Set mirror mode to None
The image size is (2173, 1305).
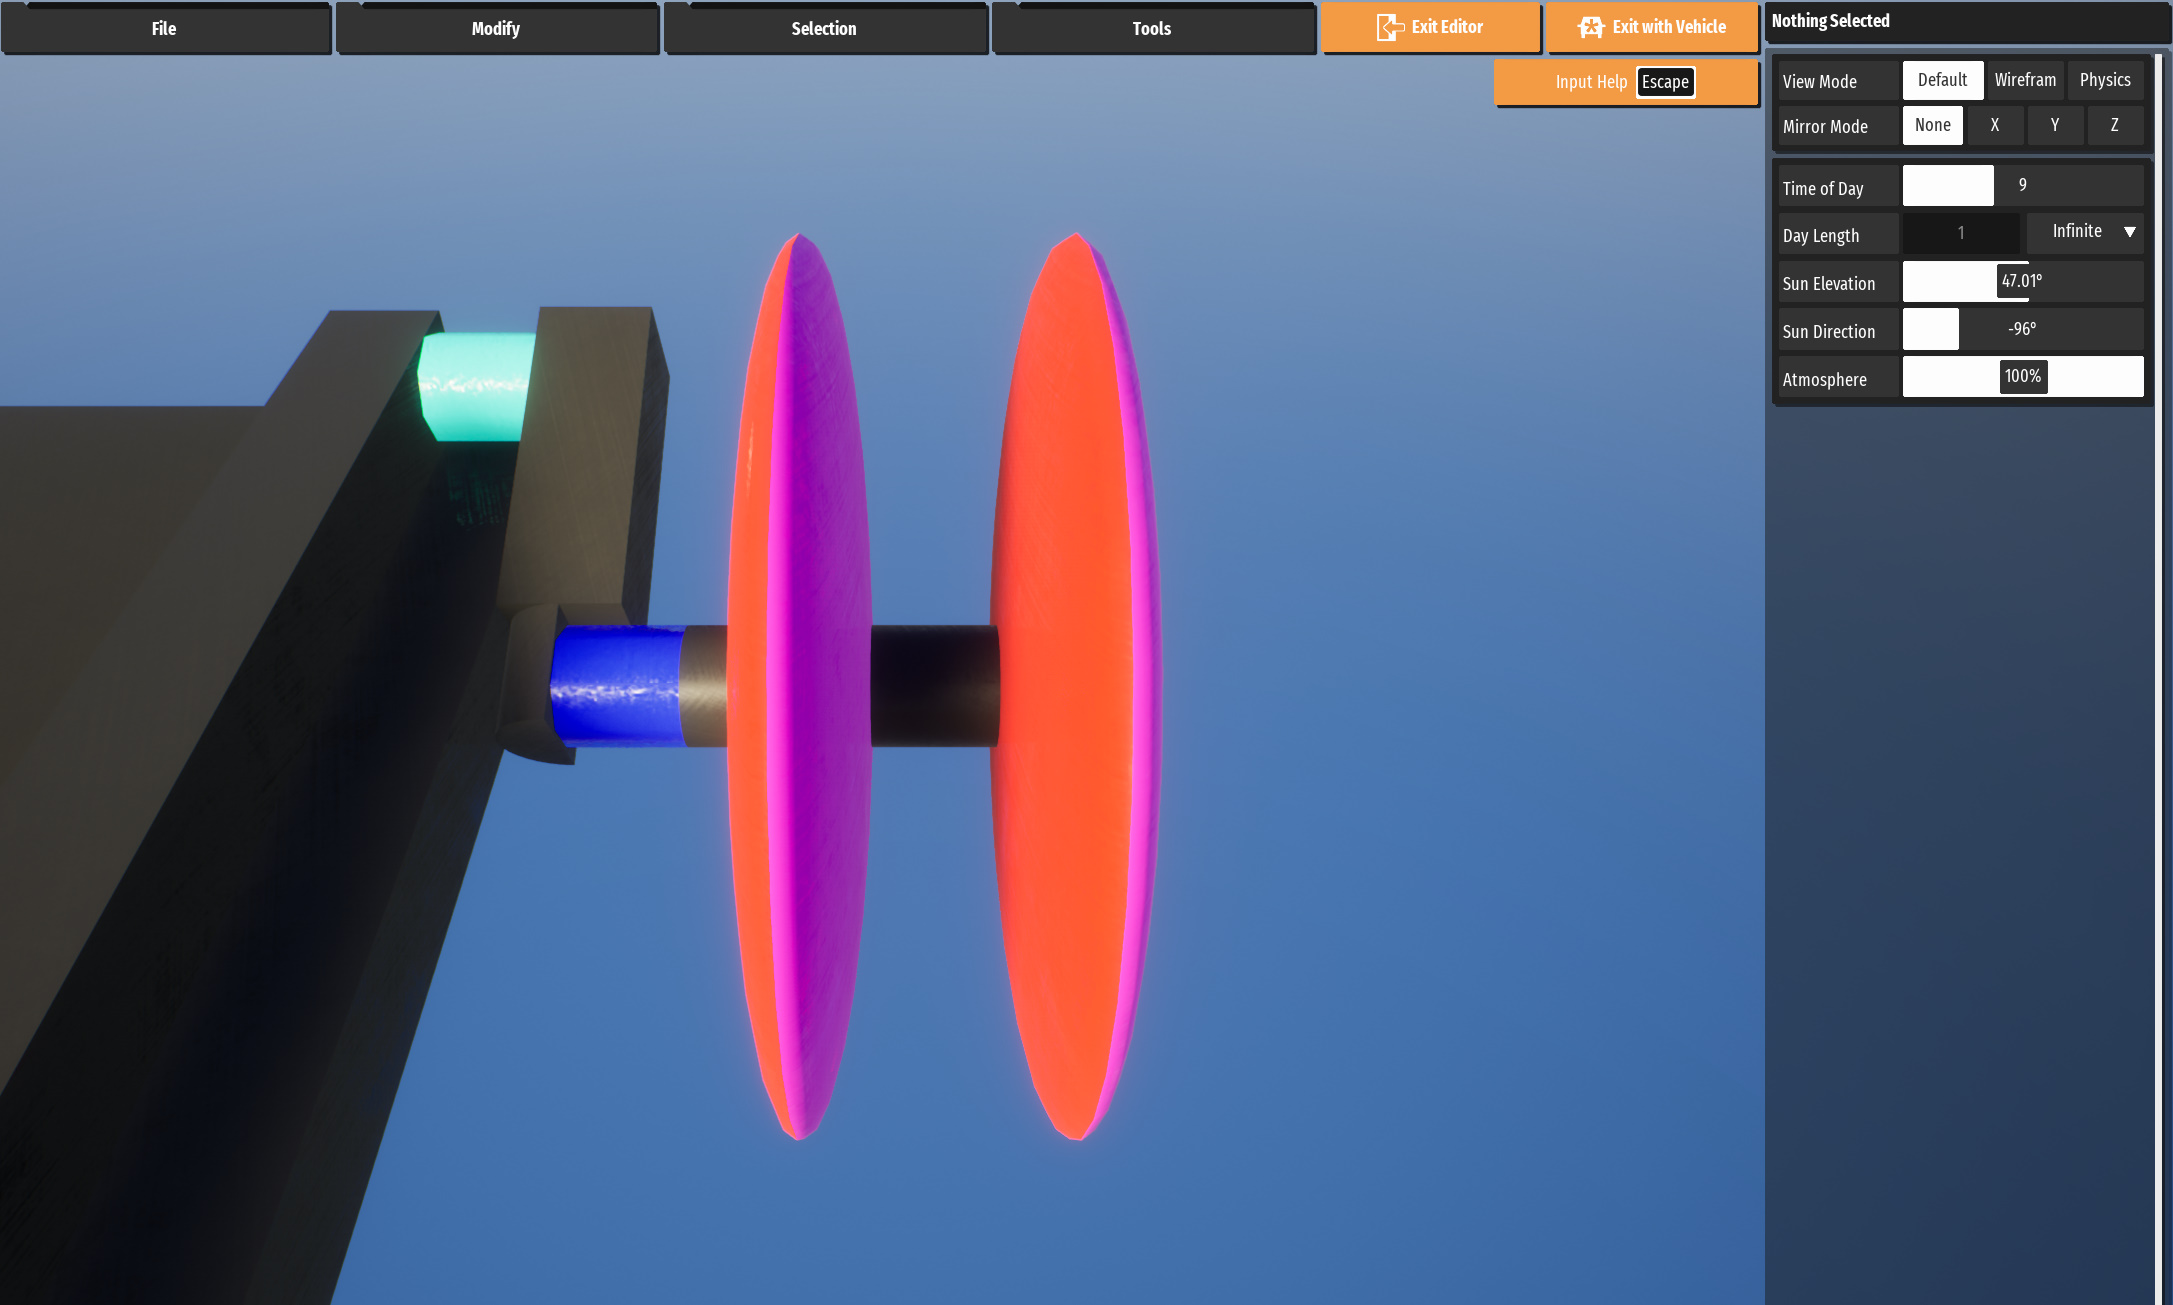click(1932, 125)
